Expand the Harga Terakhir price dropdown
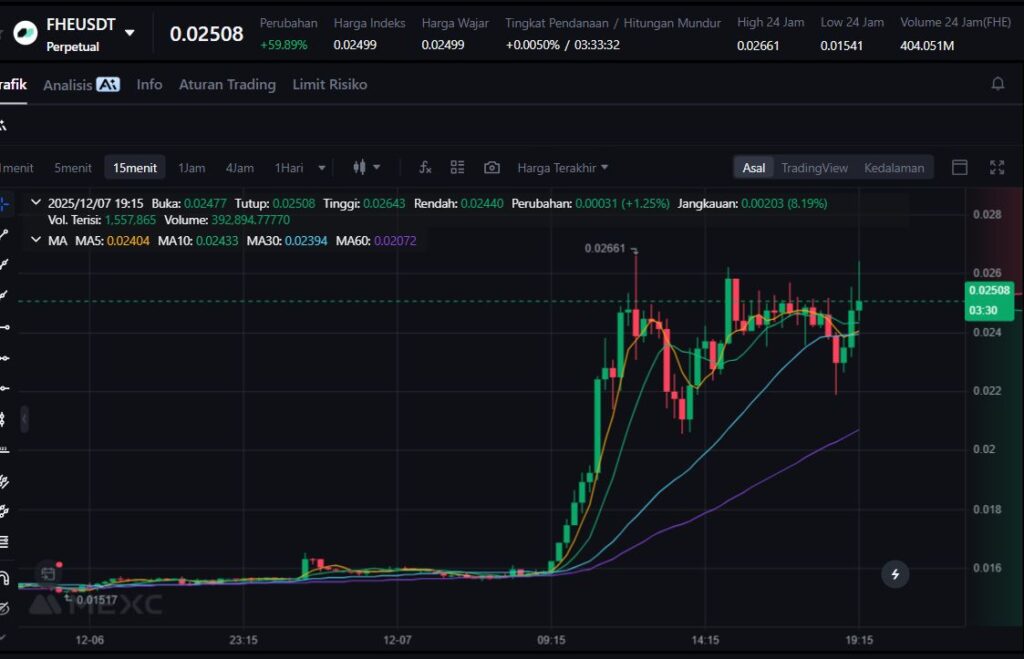This screenshot has height=659, width=1024. (562, 168)
